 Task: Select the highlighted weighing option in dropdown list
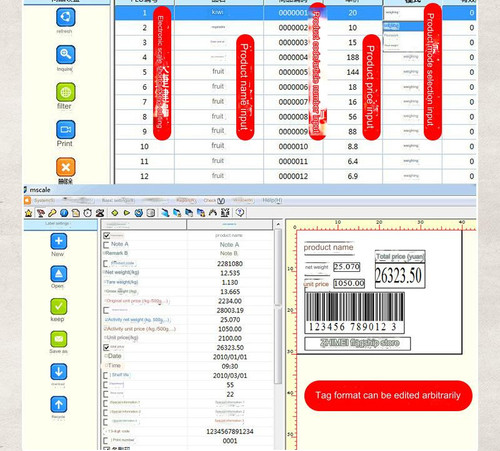(x=403, y=26)
